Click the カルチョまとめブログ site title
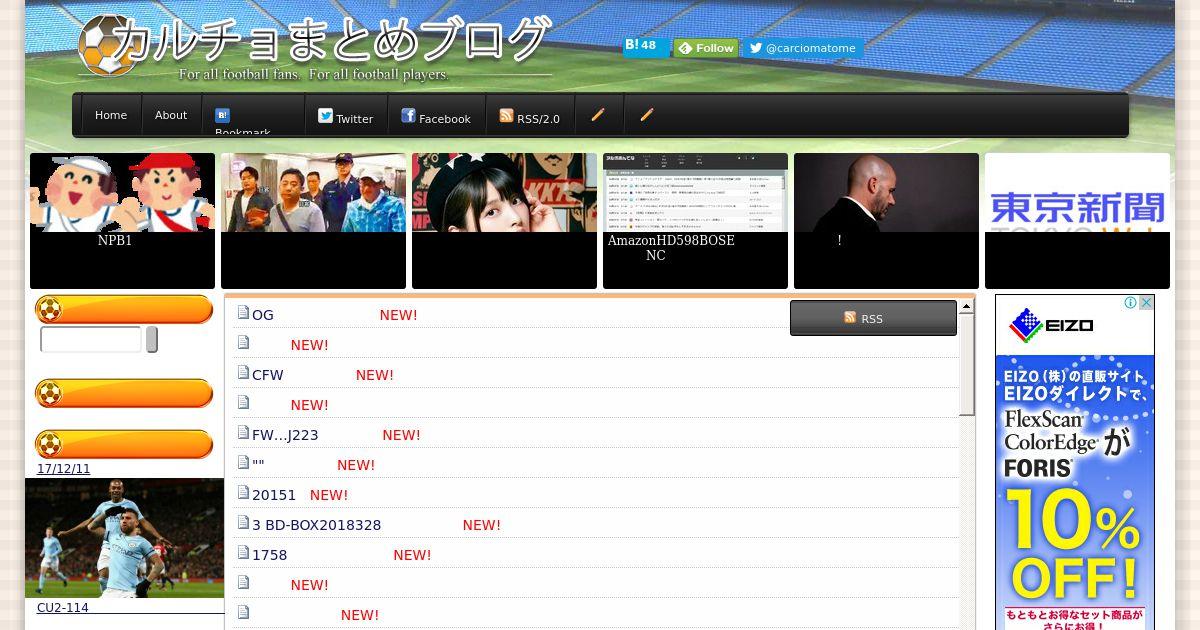 click(x=331, y=40)
